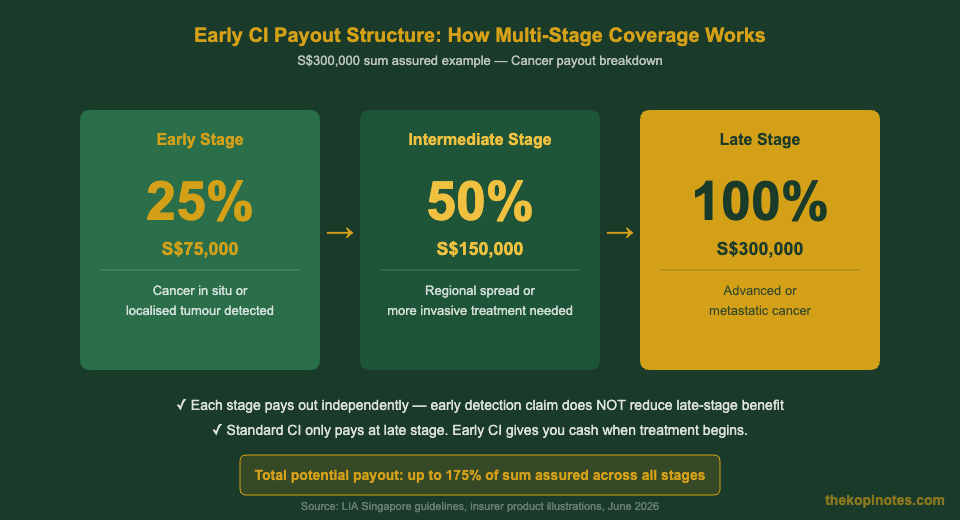Viewport: 960px width, 520px height.
Task: Click 'Advanced or' description line
Action: tap(760, 290)
